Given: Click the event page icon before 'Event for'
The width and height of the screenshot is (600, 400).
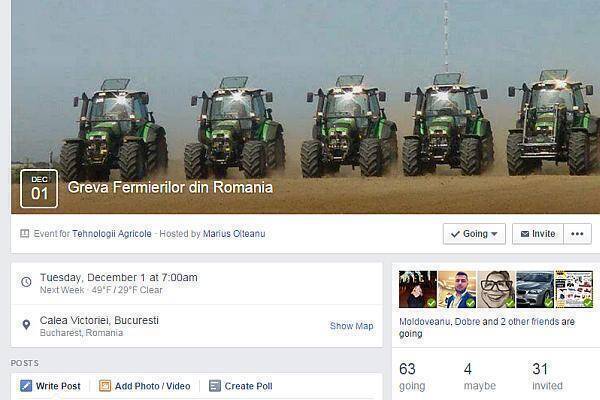Looking at the screenshot, I should tap(24, 233).
